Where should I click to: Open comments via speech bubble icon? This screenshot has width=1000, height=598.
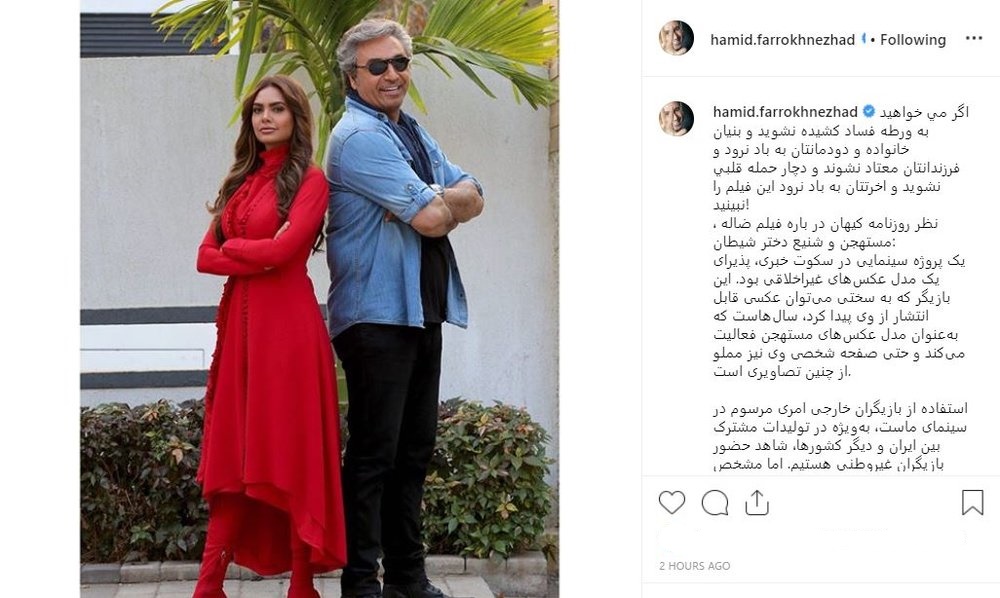714,502
